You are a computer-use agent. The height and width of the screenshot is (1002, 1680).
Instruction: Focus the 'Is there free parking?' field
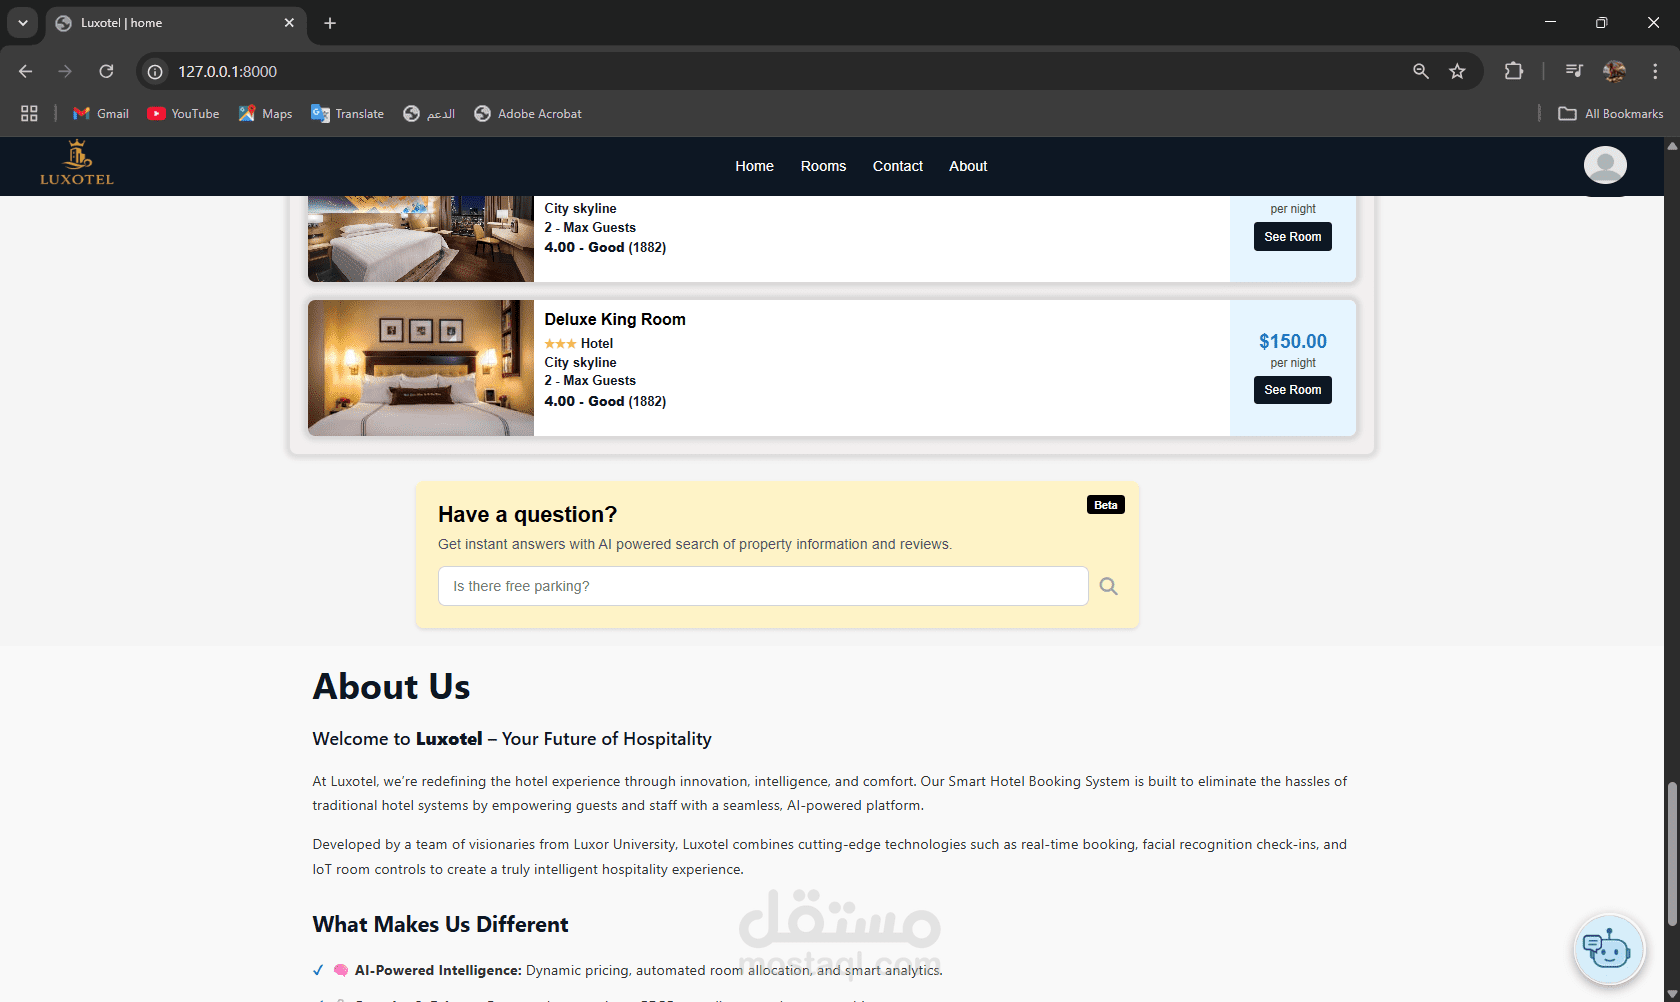(763, 586)
